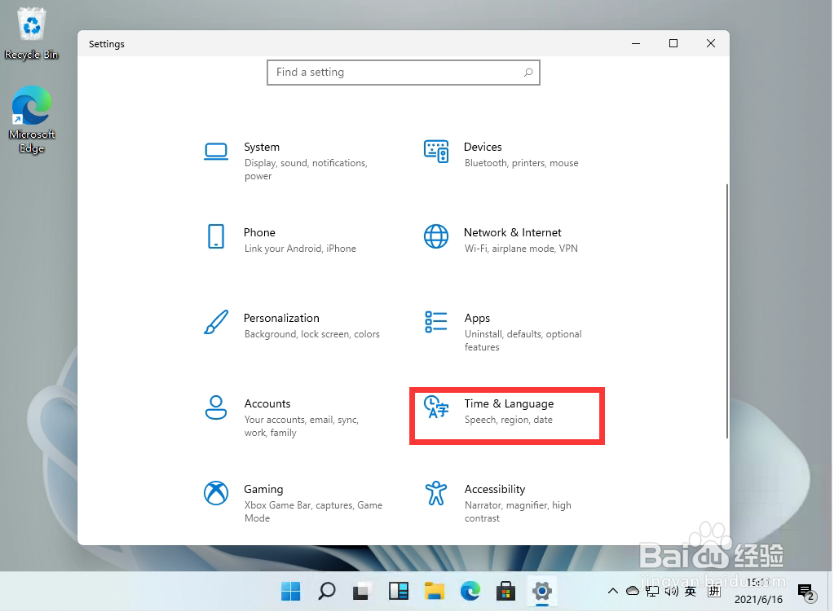This screenshot has height=611, width=833.
Task: Open the Network & Internet globe icon
Action: tap(436, 236)
